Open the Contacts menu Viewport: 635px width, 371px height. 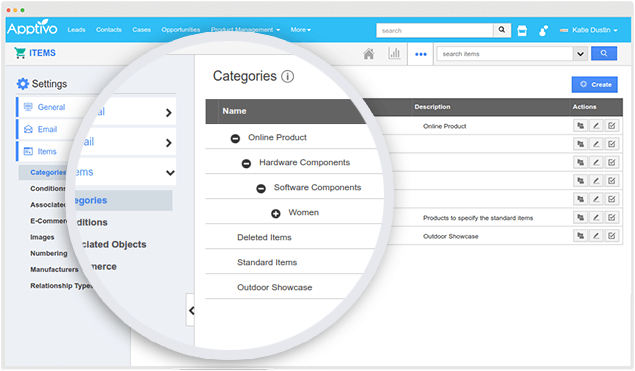click(x=109, y=30)
